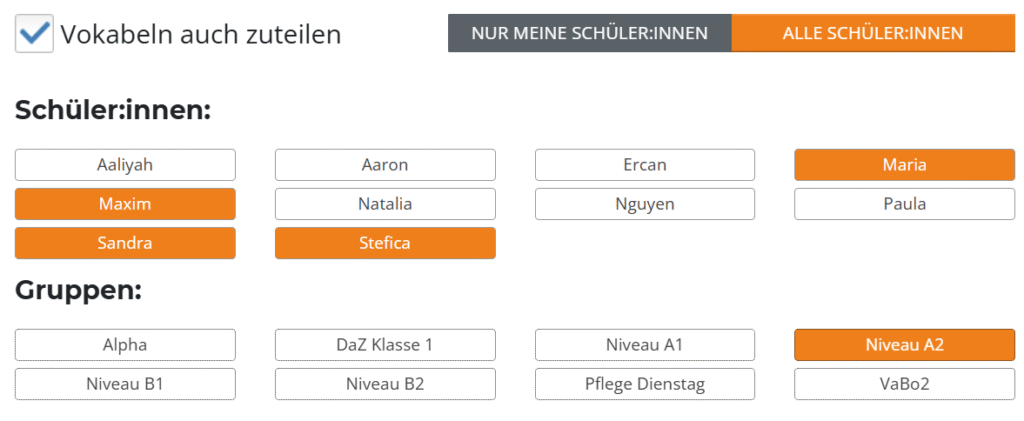The height and width of the screenshot is (421, 1024).
Task: Switch to Nur meine Schüler:innen tab
Action: 589,33
